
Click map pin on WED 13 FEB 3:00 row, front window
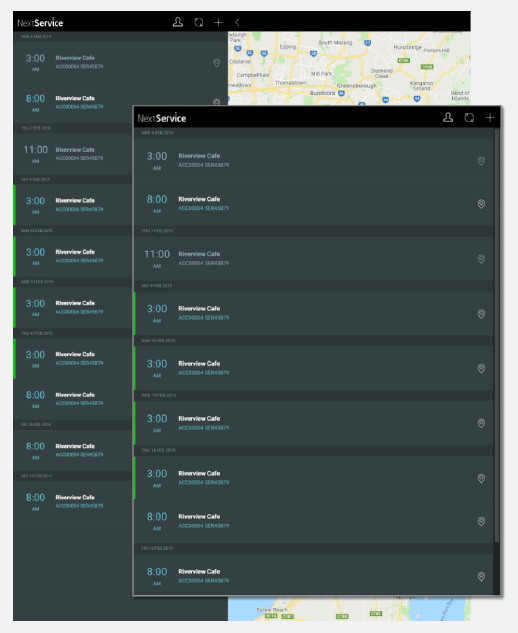481,423
